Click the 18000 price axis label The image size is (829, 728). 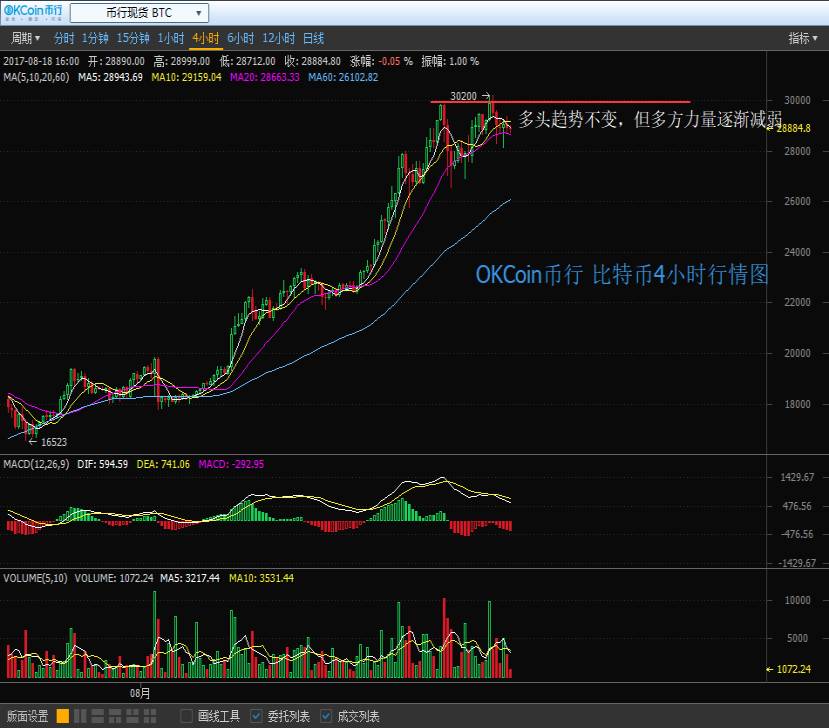click(x=797, y=404)
